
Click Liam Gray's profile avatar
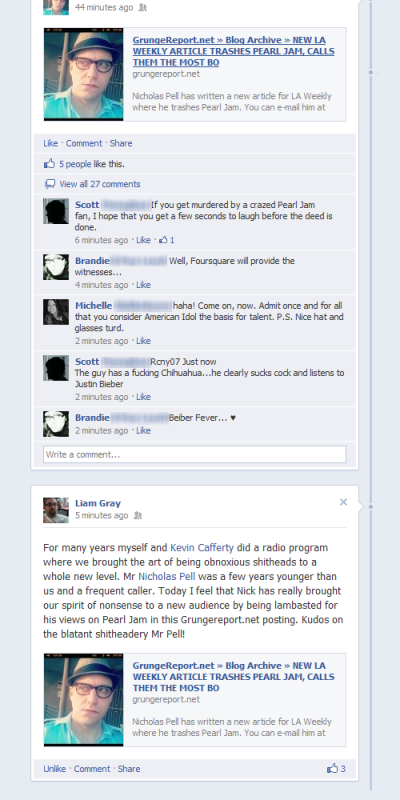56,510
